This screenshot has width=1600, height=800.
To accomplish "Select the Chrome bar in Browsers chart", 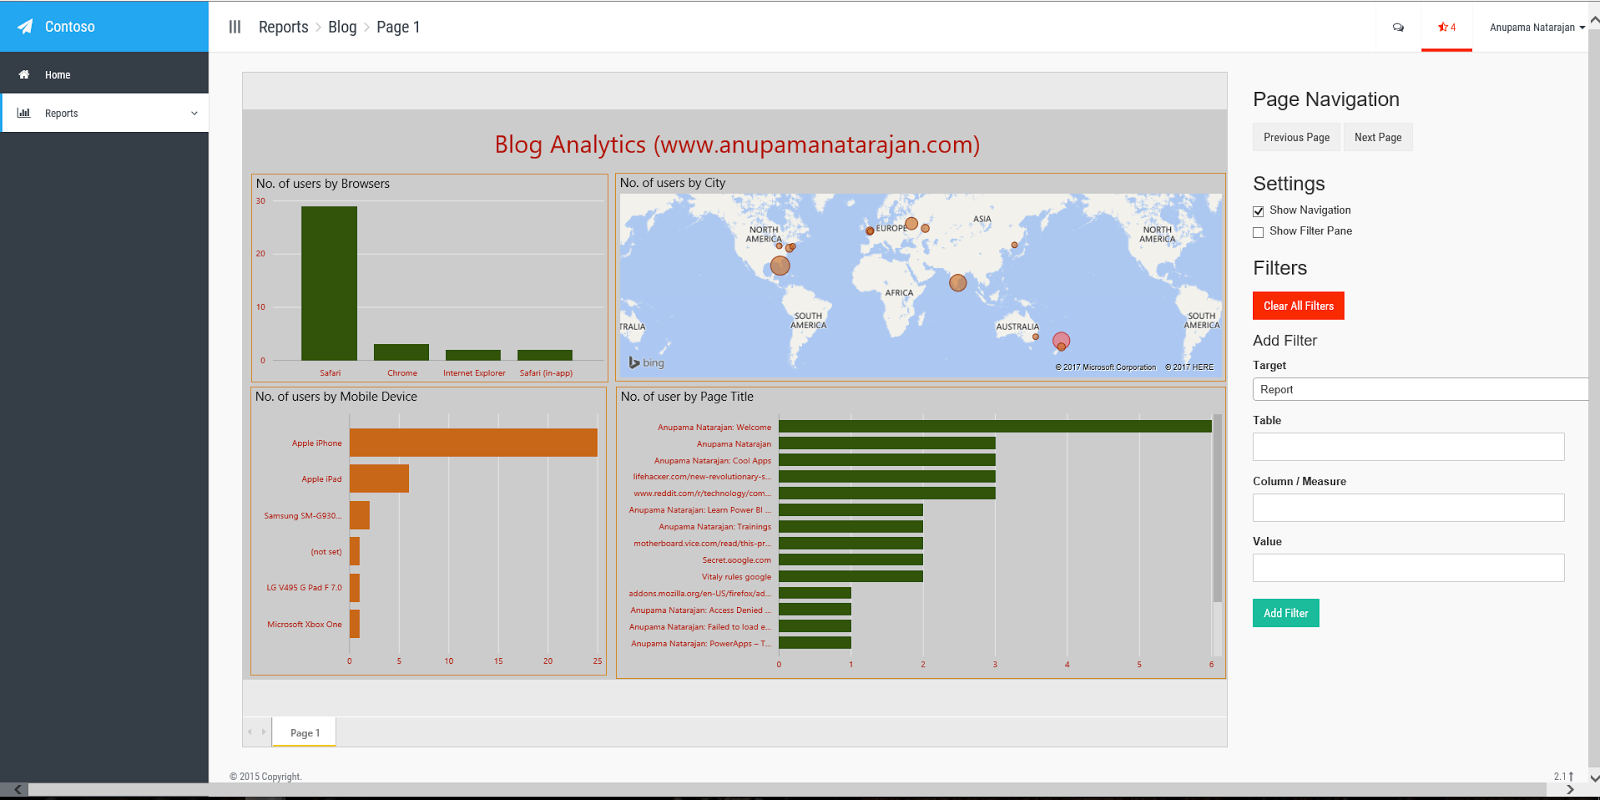I will click(x=401, y=352).
